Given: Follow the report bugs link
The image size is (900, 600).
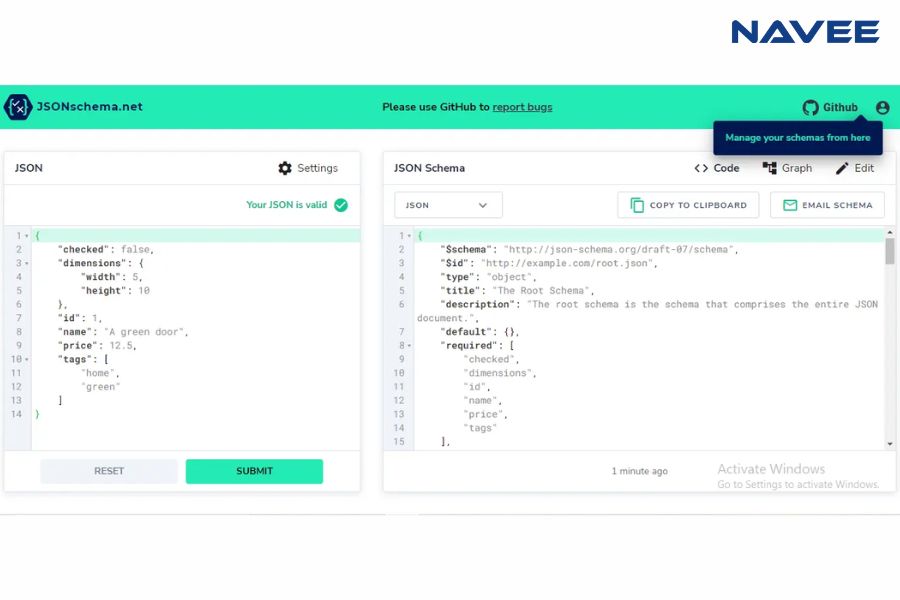Looking at the screenshot, I should point(522,107).
